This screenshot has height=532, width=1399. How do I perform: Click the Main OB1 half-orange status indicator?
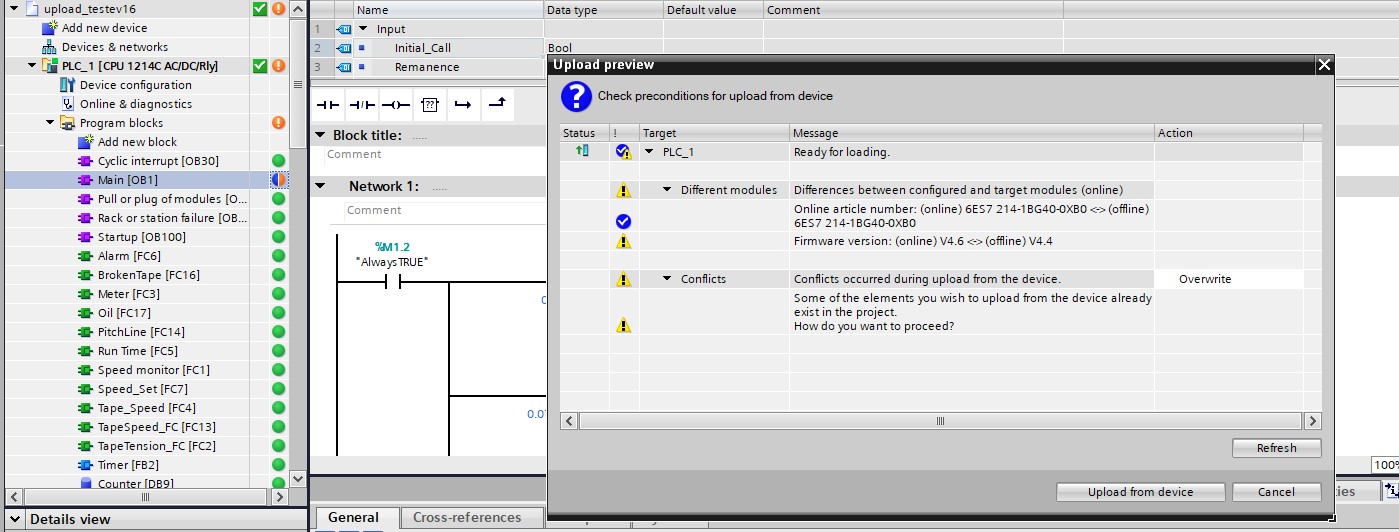pyautogui.click(x=279, y=180)
